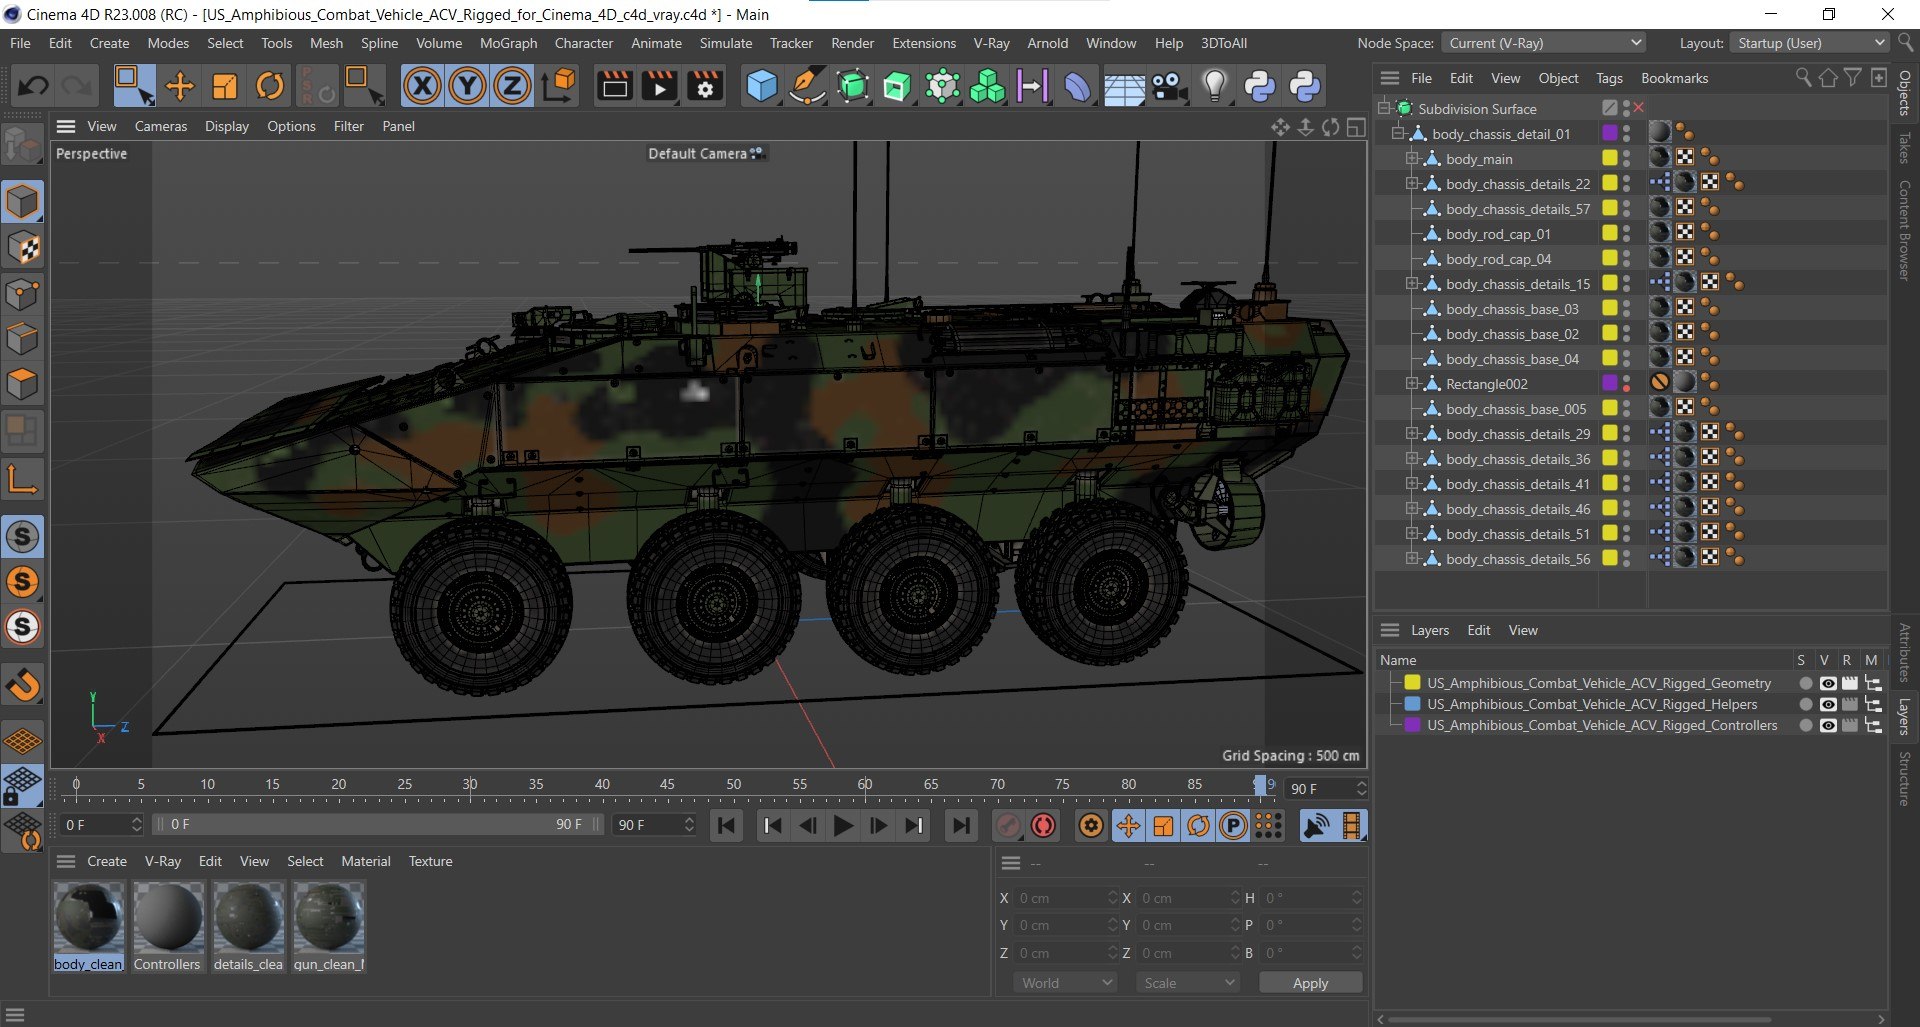This screenshot has height=1027, width=1920.
Task: Open the Character menu
Action: 584,43
